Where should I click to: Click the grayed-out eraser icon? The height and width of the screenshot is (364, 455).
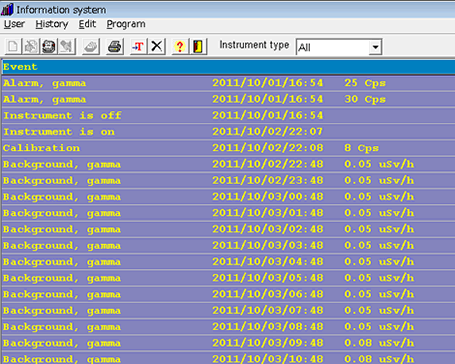point(91,46)
